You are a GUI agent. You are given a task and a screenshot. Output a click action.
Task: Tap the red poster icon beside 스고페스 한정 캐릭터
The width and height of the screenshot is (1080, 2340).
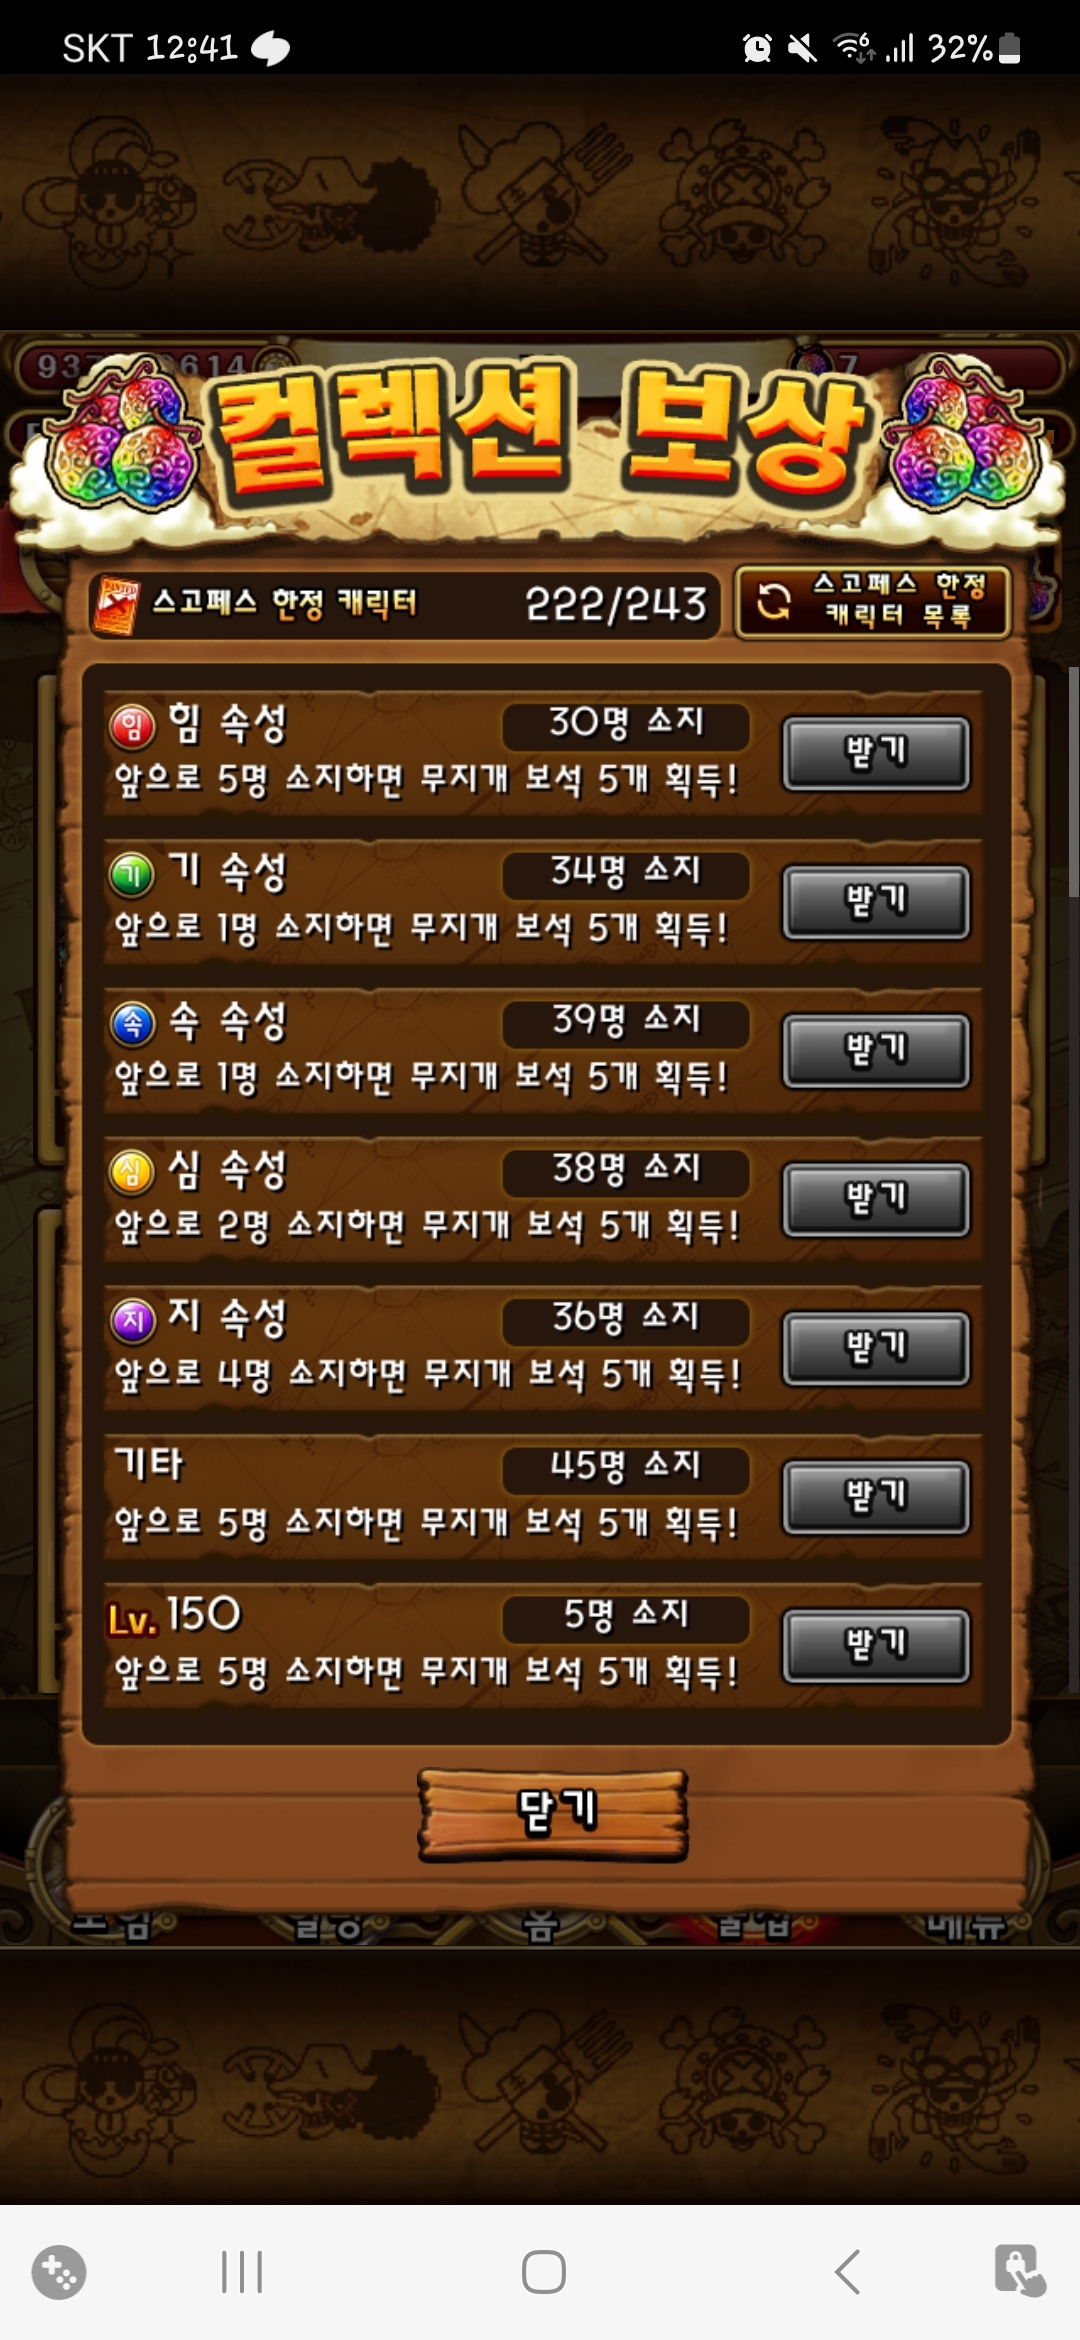pos(116,605)
